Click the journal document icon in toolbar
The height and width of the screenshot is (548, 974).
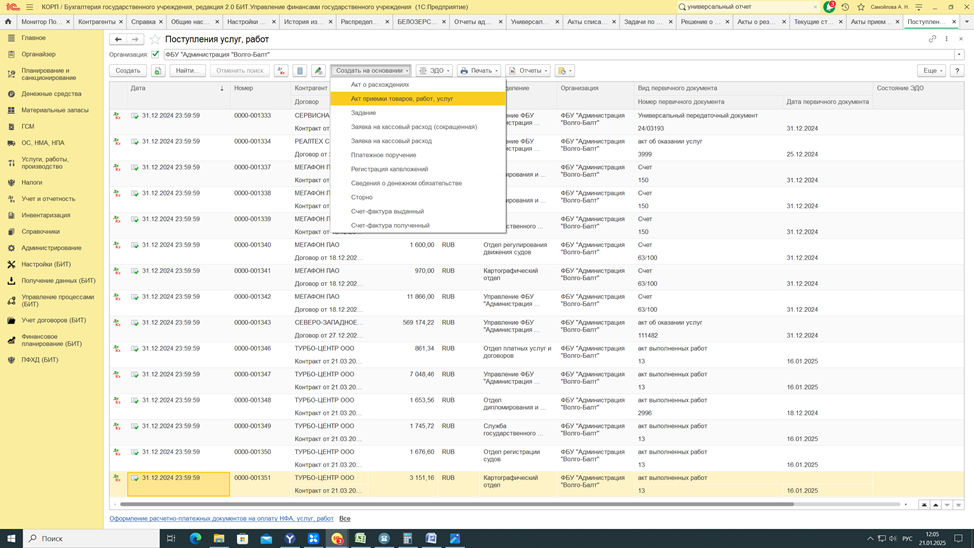(x=300, y=71)
